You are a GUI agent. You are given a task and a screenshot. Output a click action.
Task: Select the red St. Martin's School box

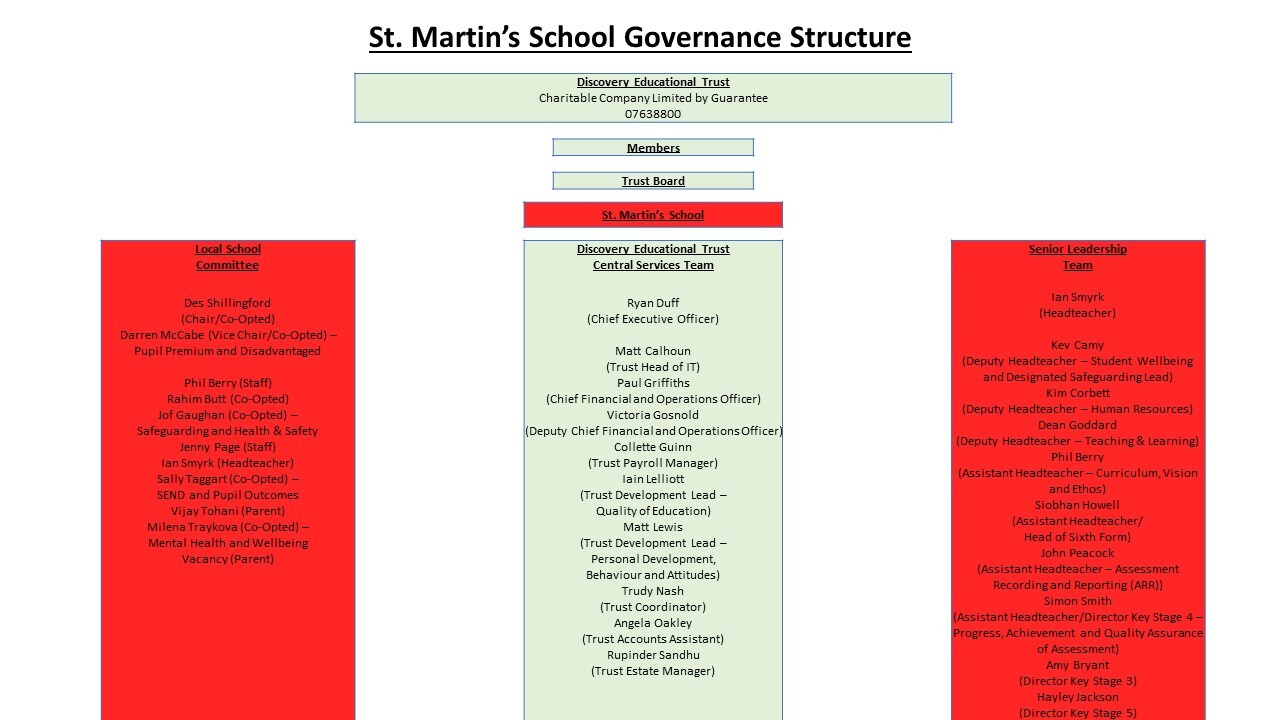point(653,215)
